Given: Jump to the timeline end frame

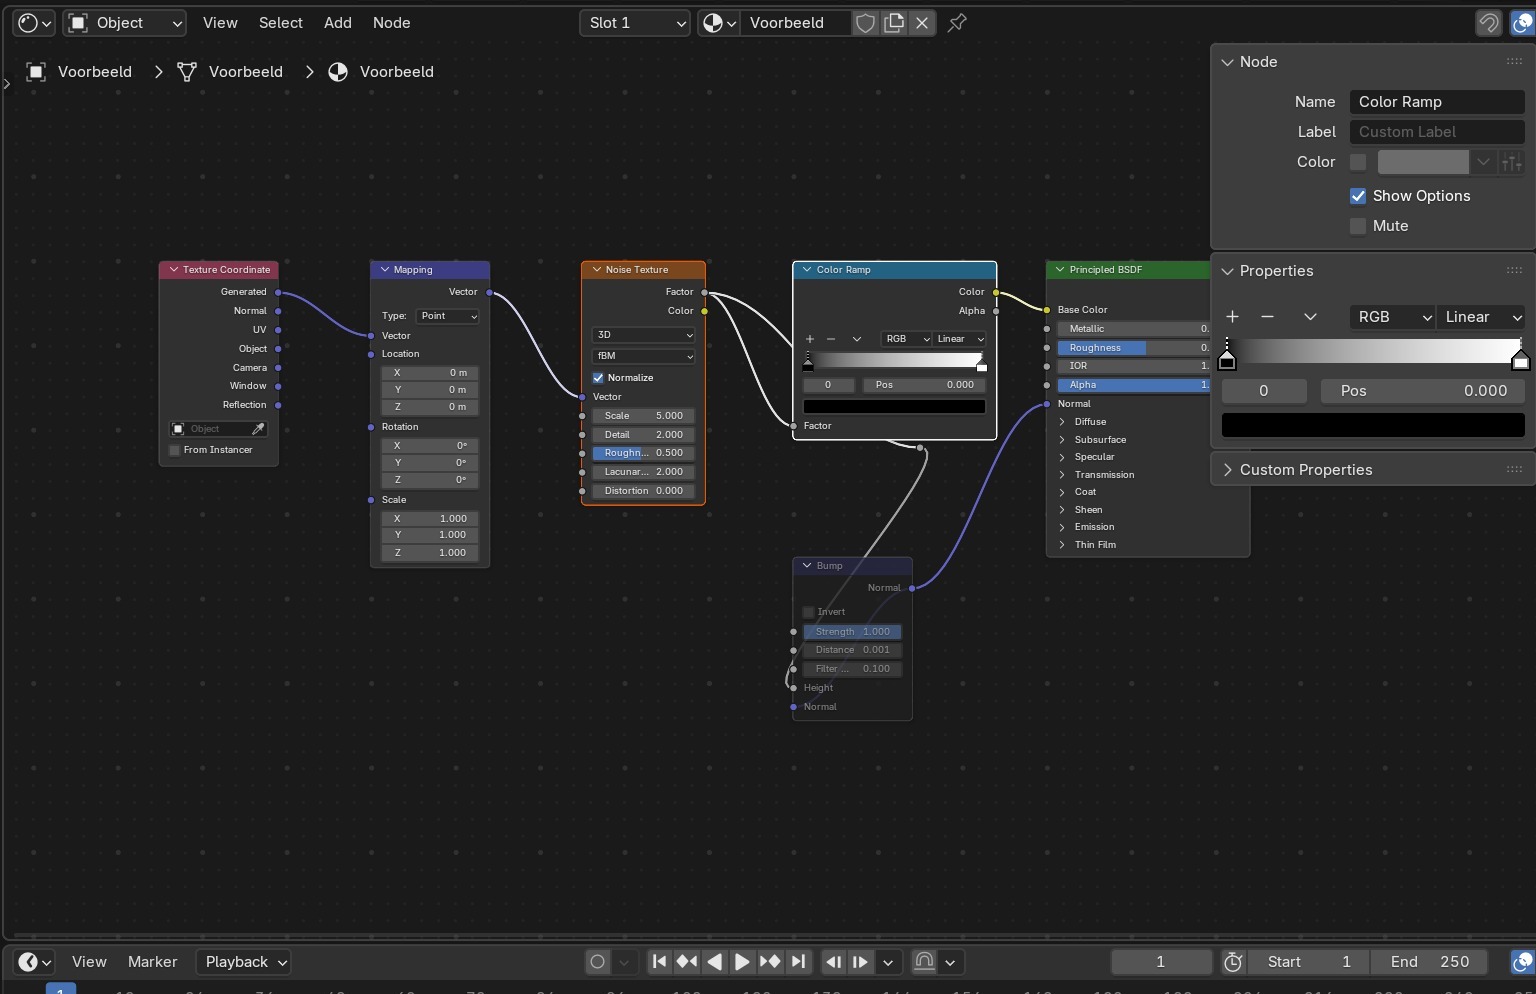Looking at the screenshot, I should [798, 961].
